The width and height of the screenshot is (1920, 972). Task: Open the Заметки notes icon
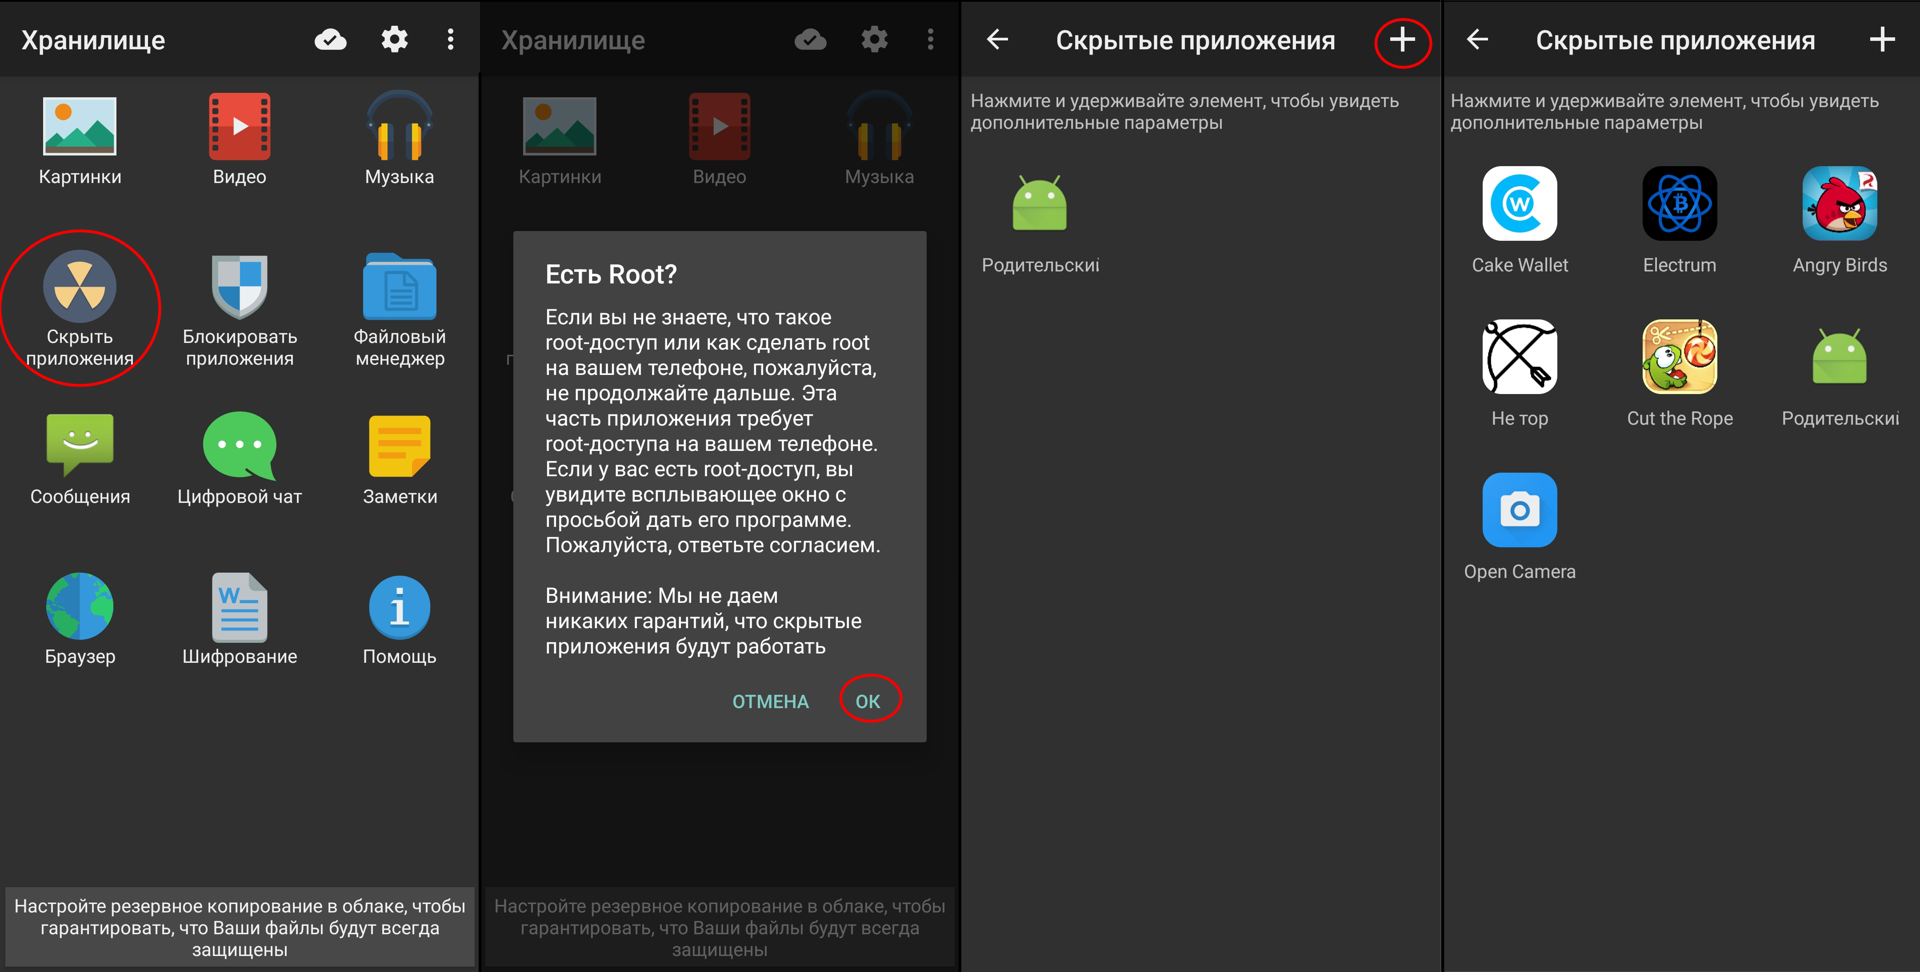pos(400,445)
